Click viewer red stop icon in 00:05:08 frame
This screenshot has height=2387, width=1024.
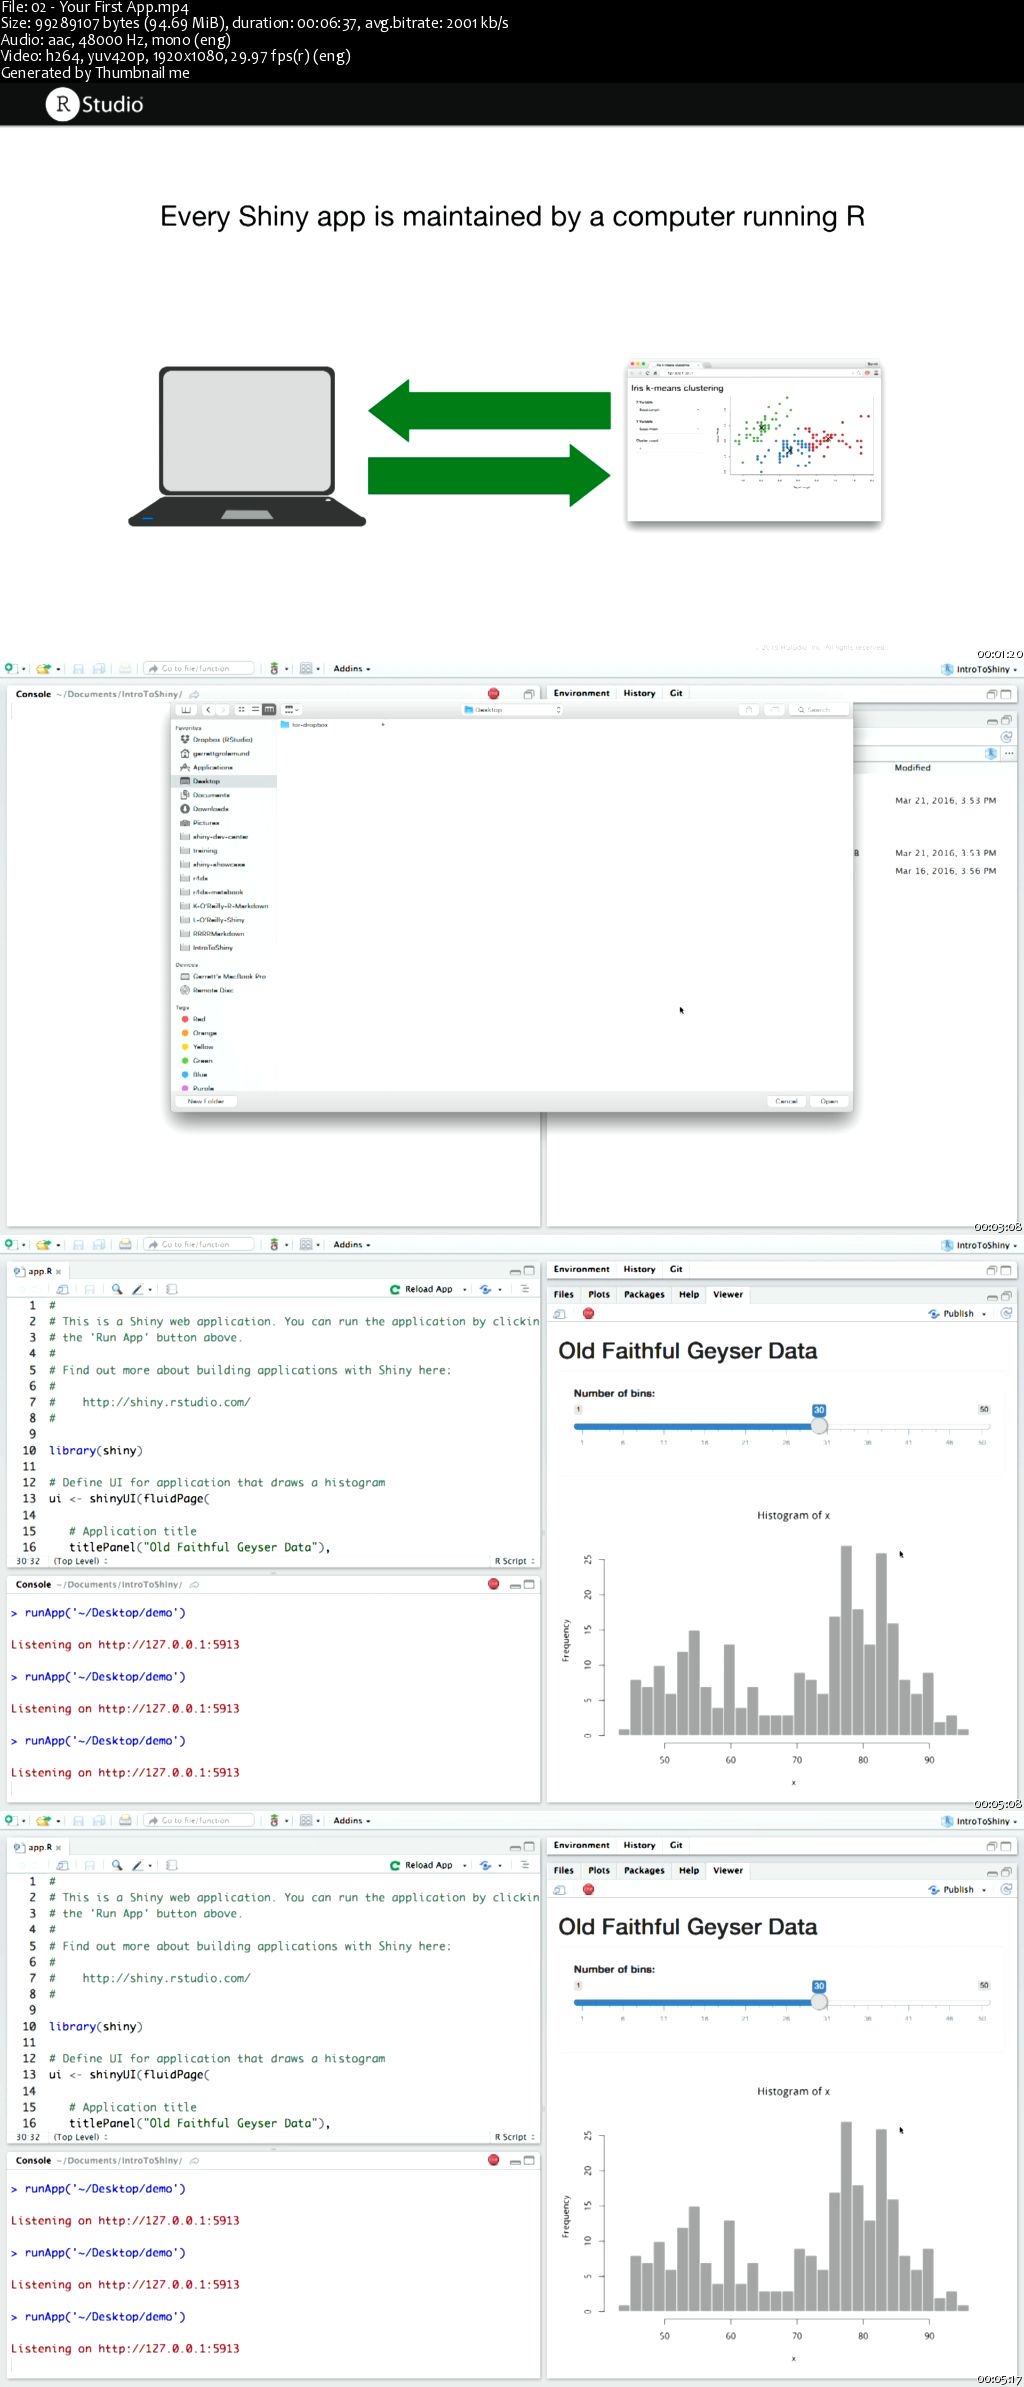pyautogui.click(x=588, y=1314)
